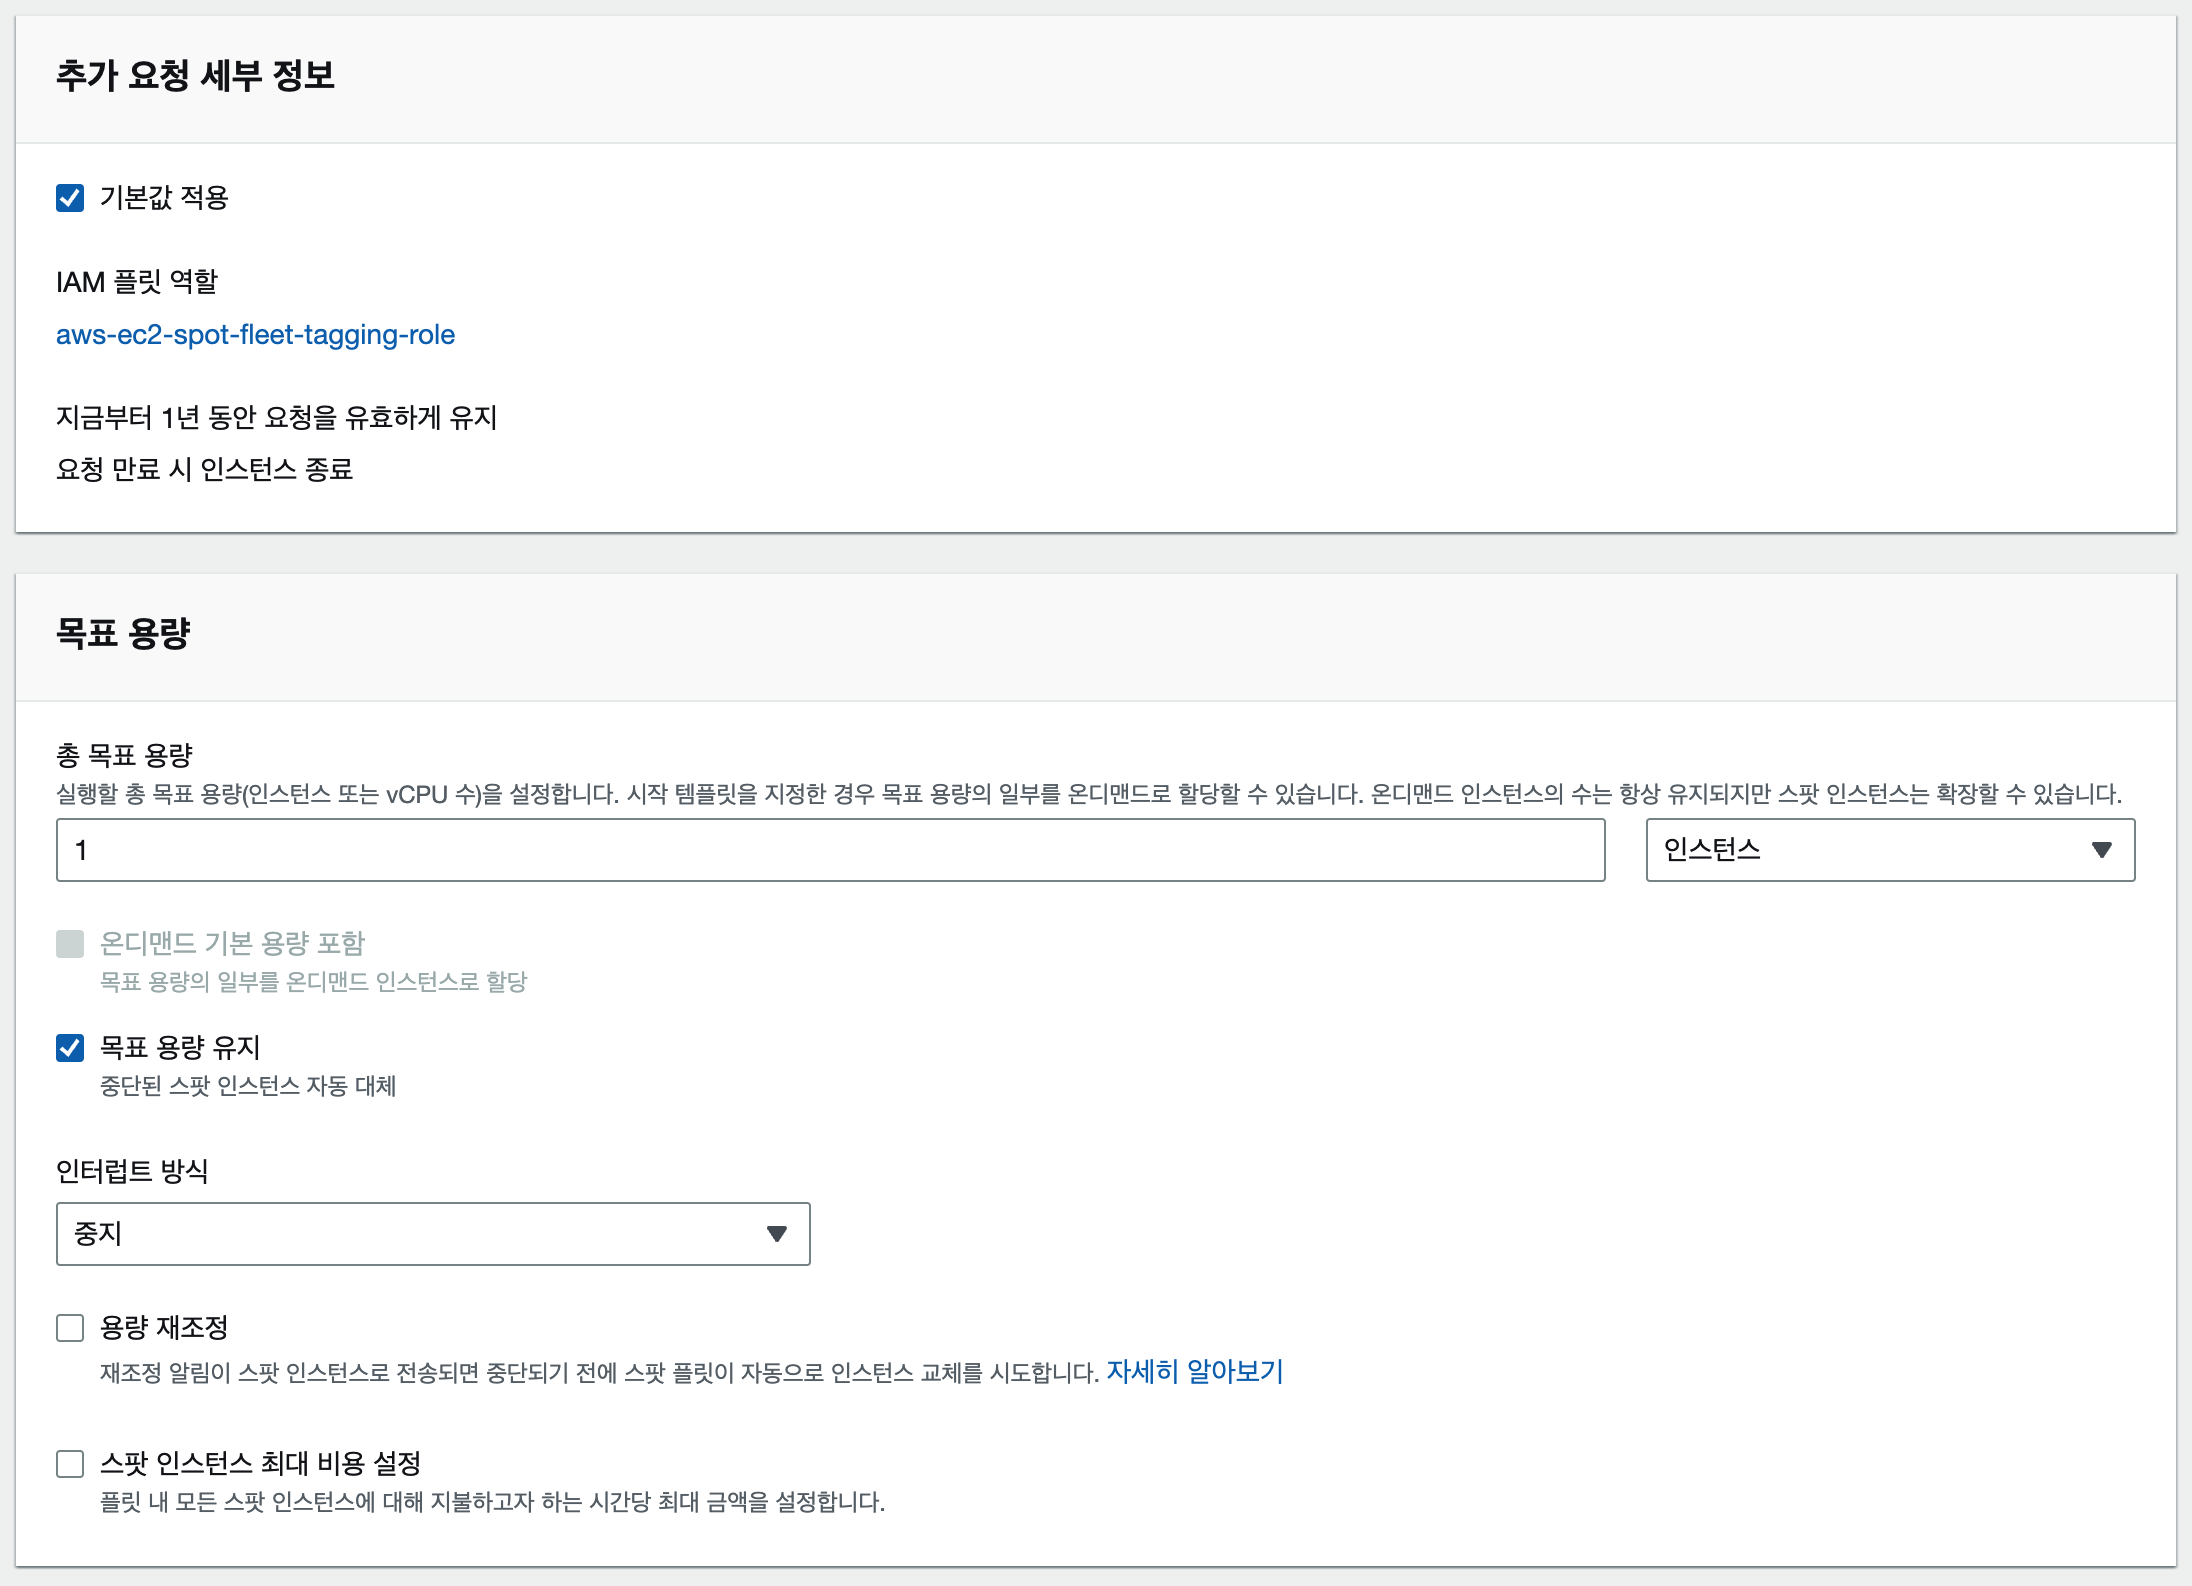Click the 추가 요청 세부 정보 header
The width and height of the screenshot is (2192, 1586).
(195, 76)
